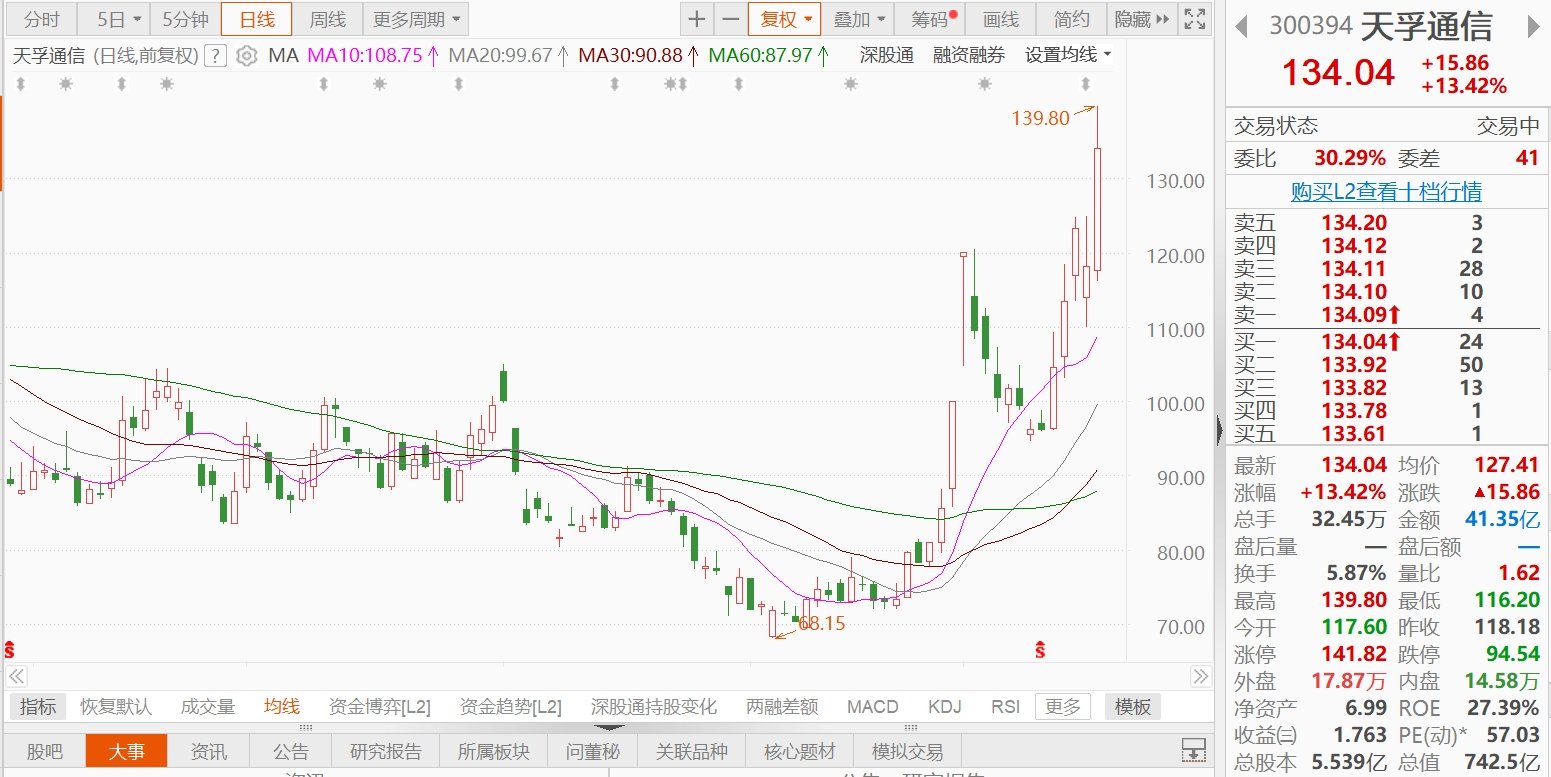Switch to 简约 simple mode
This screenshot has width=1551, height=777.
coord(1071,19)
